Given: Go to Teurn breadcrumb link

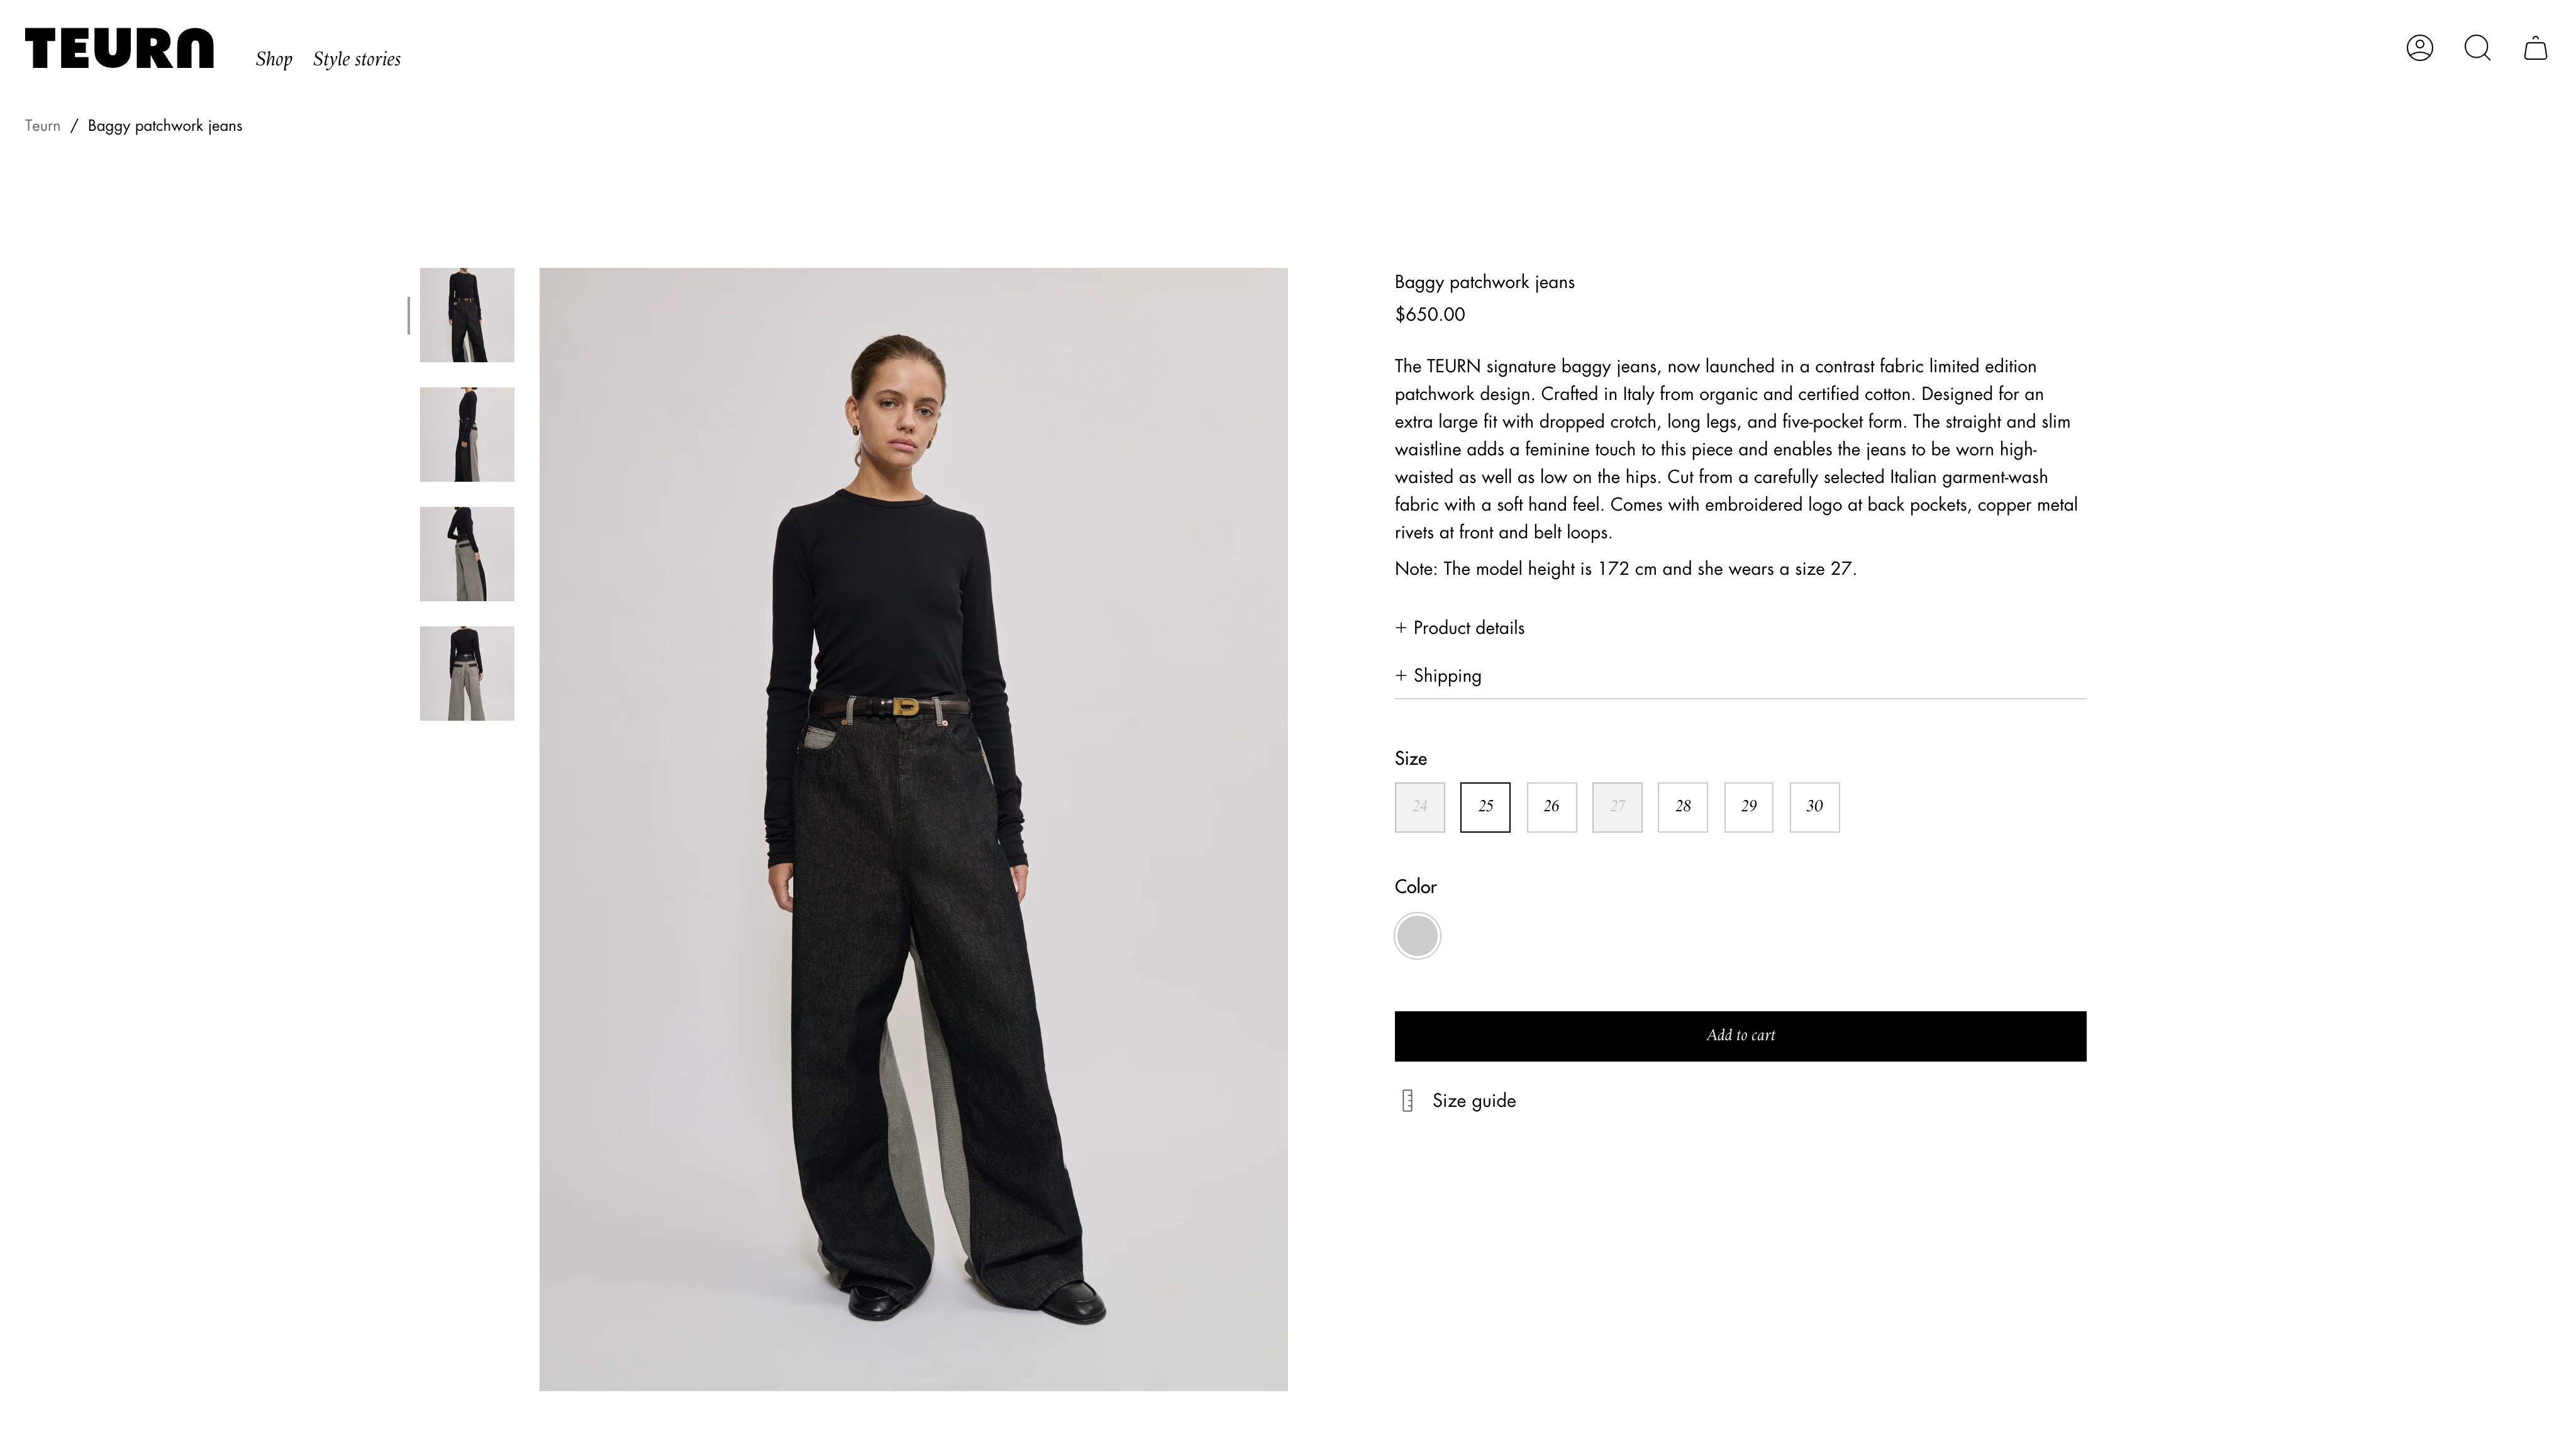Looking at the screenshot, I should [x=43, y=126].
